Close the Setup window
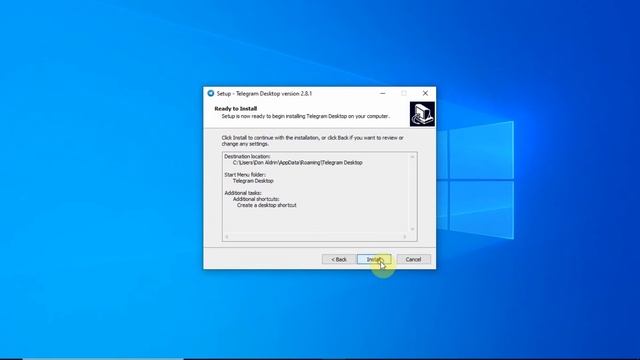640x360 pixels. (425, 93)
